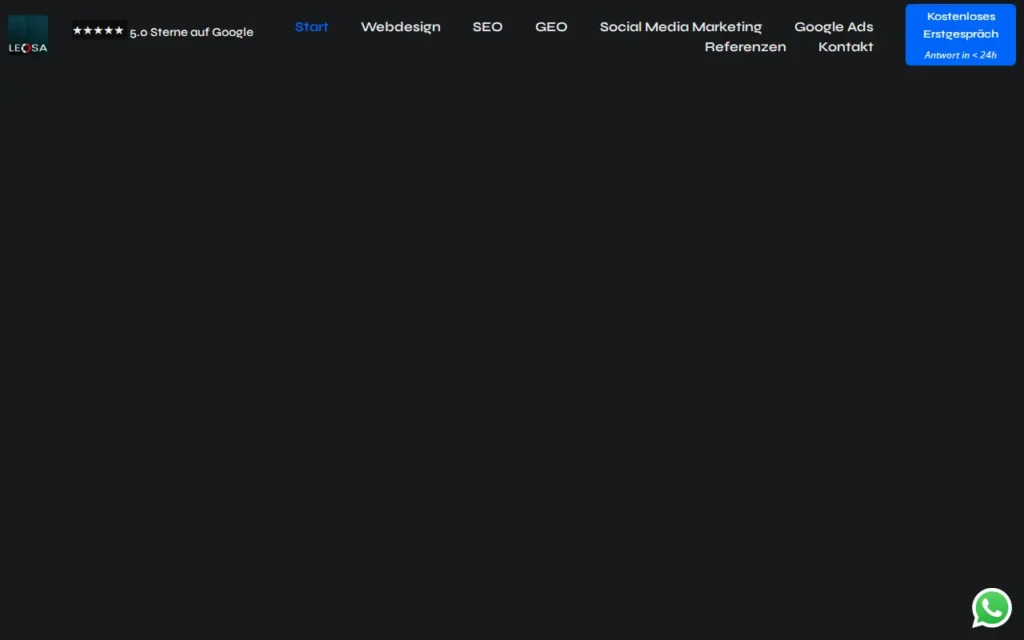Open the Google Ads menu item
The height and width of the screenshot is (640, 1024).
pyautogui.click(x=833, y=27)
